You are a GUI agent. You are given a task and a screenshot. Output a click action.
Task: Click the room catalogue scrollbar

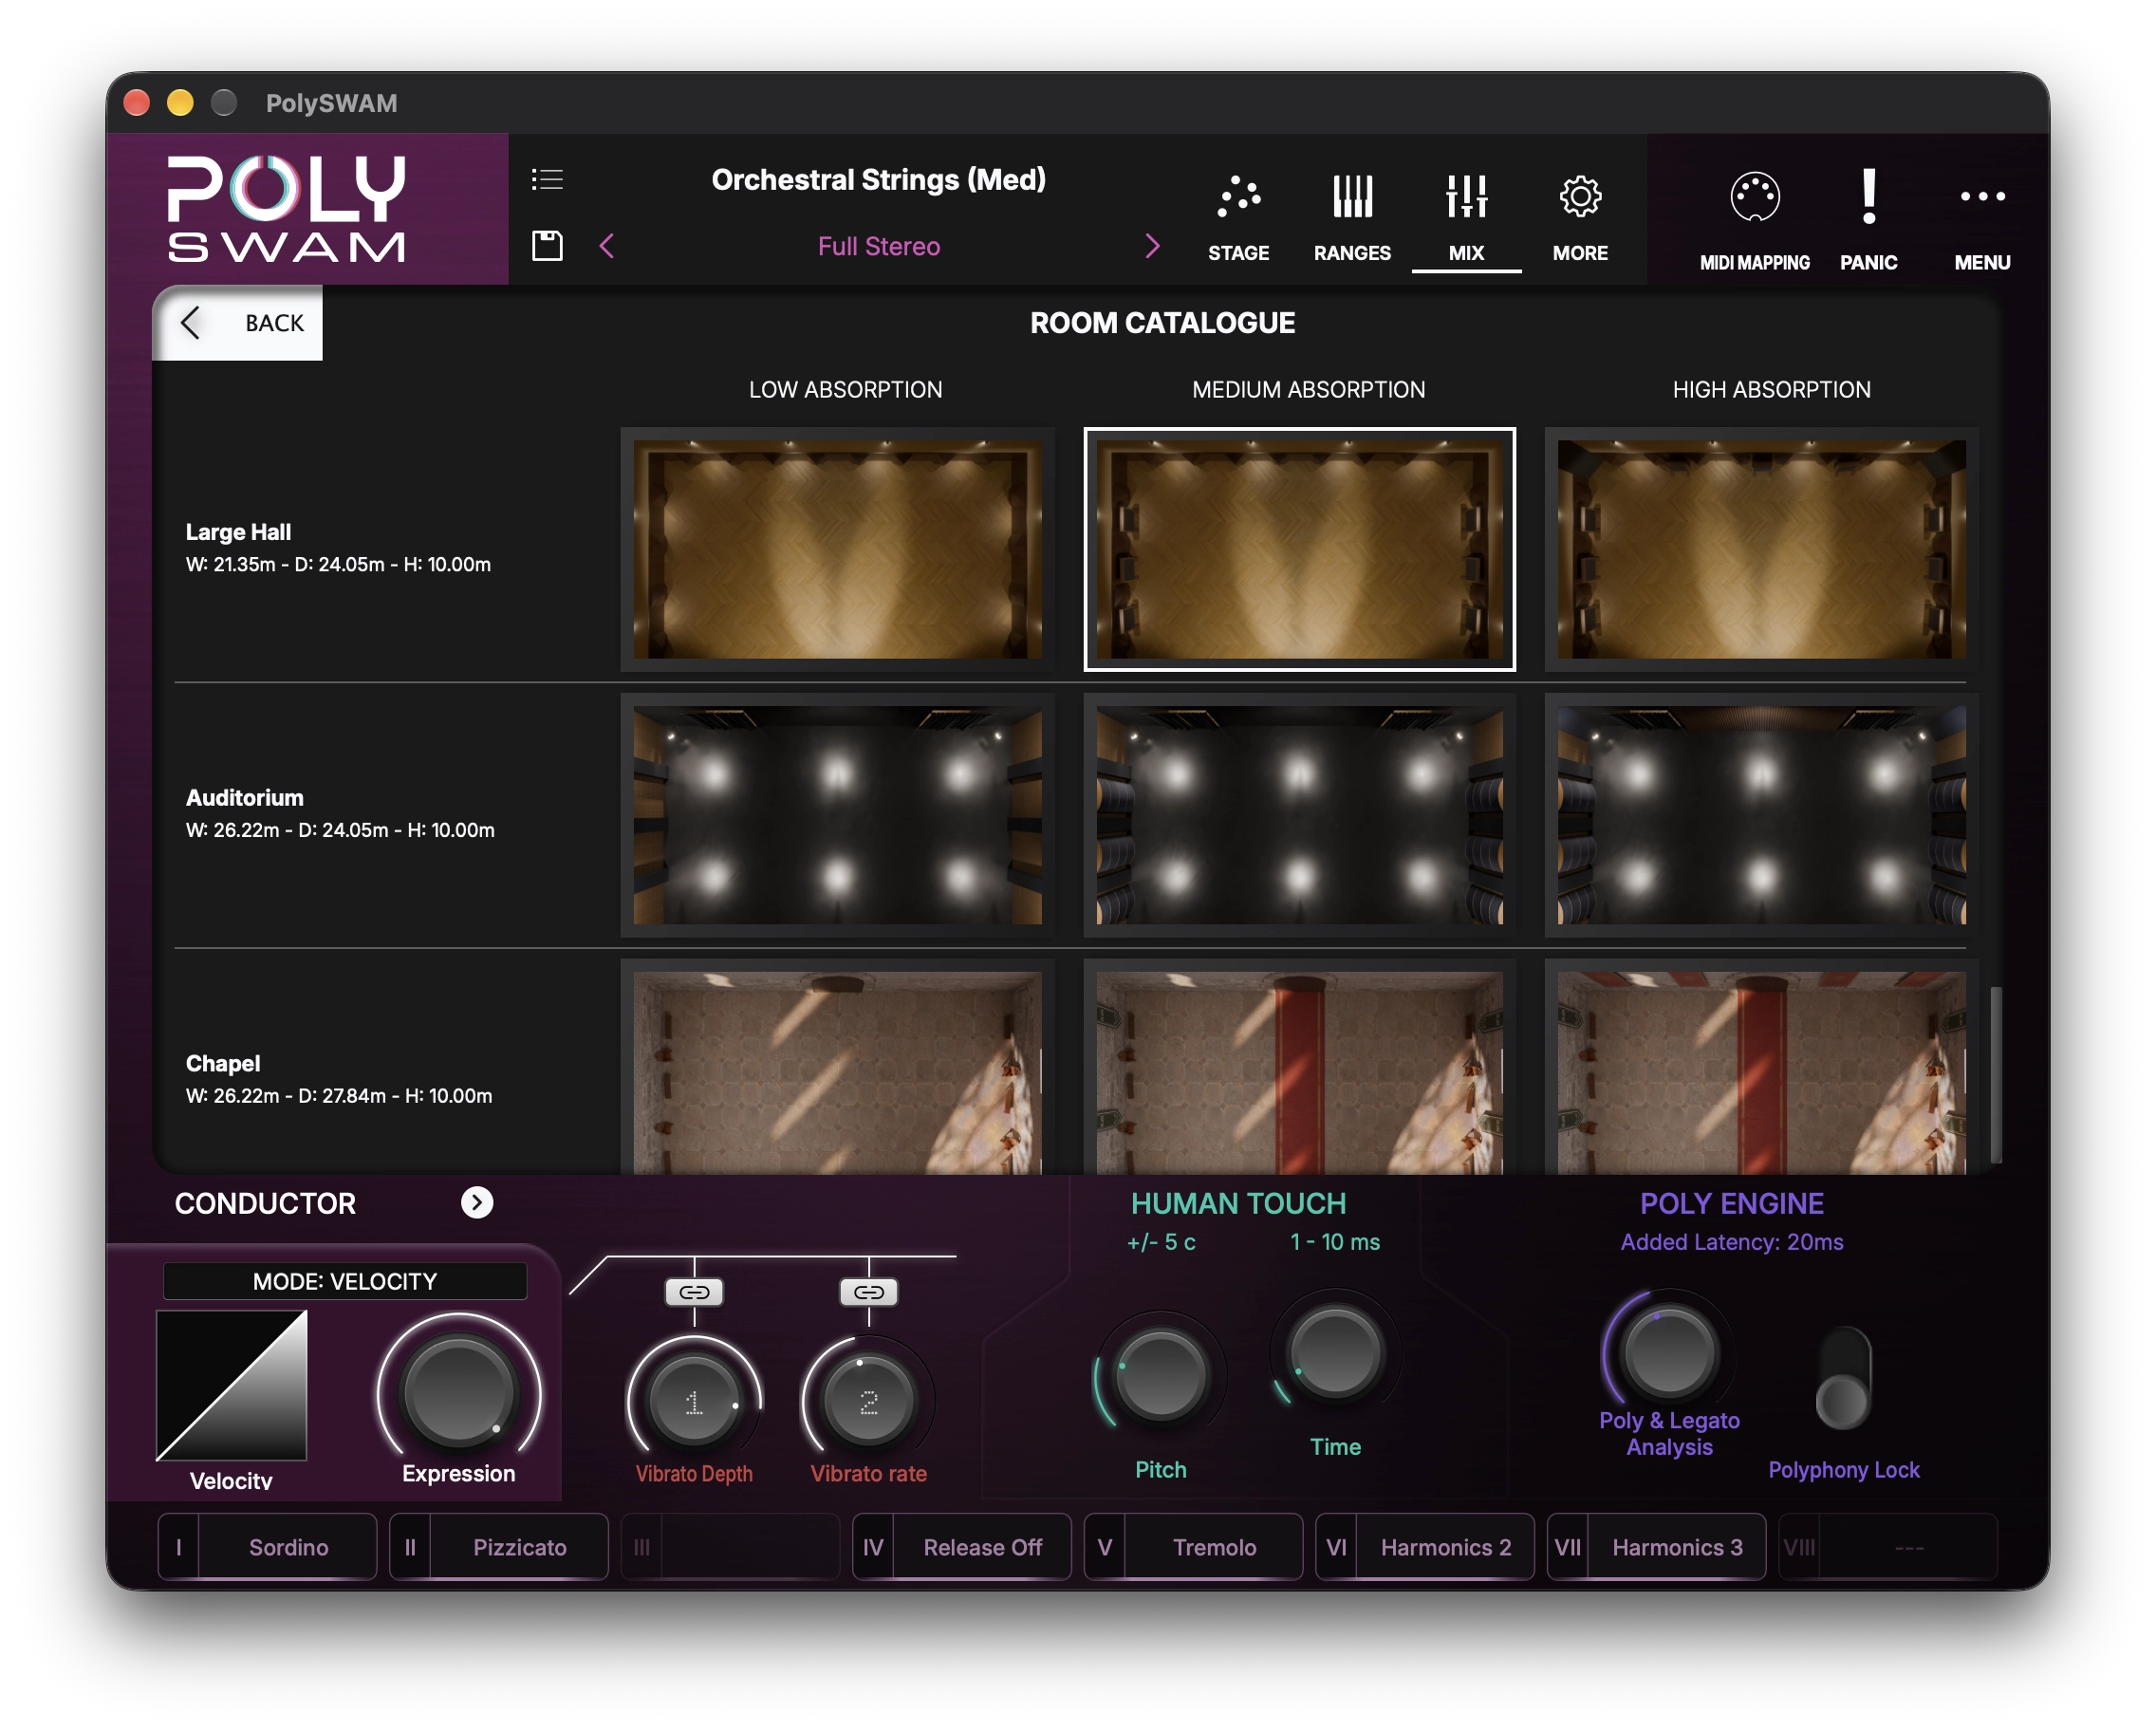(x=1996, y=1075)
